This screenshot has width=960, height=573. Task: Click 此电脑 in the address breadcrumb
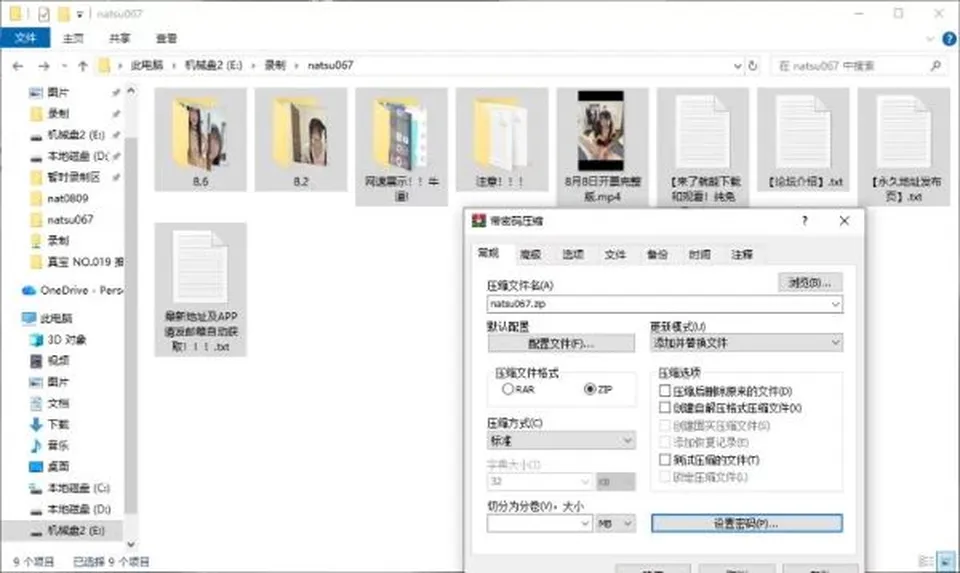pos(147,66)
